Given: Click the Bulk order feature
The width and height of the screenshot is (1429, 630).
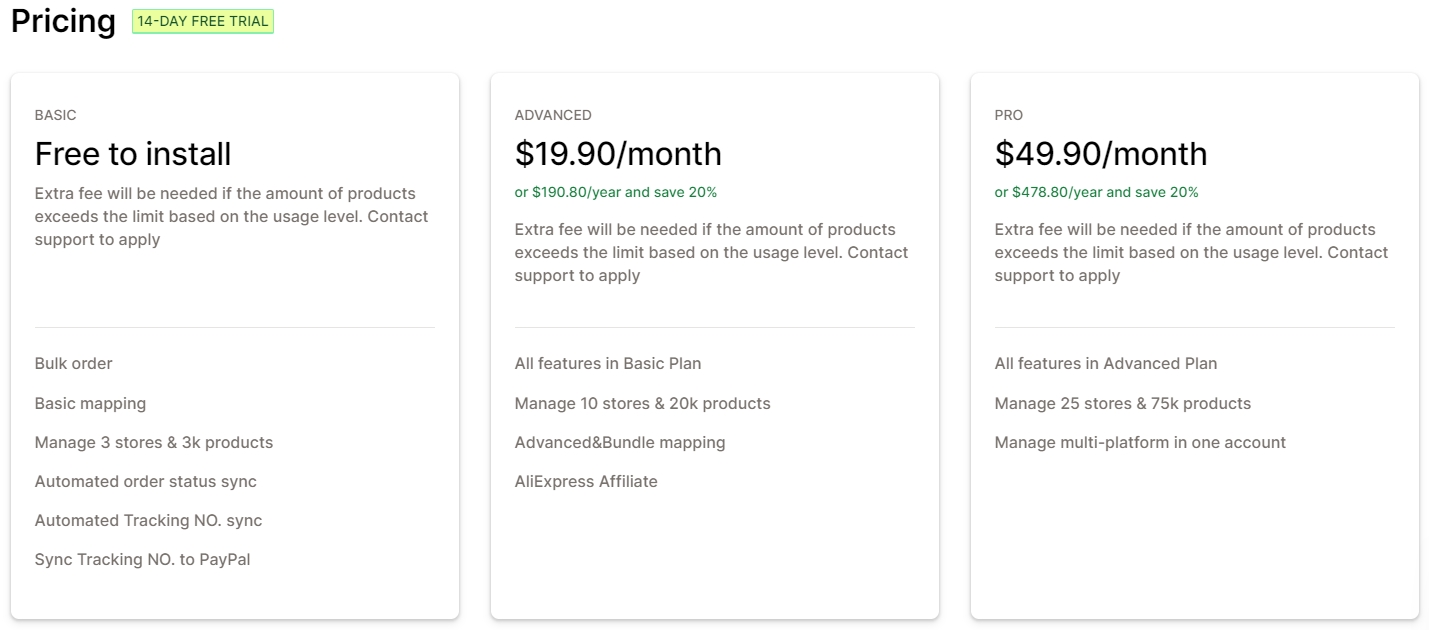Looking at the screenshot, I should coord(73,364).
